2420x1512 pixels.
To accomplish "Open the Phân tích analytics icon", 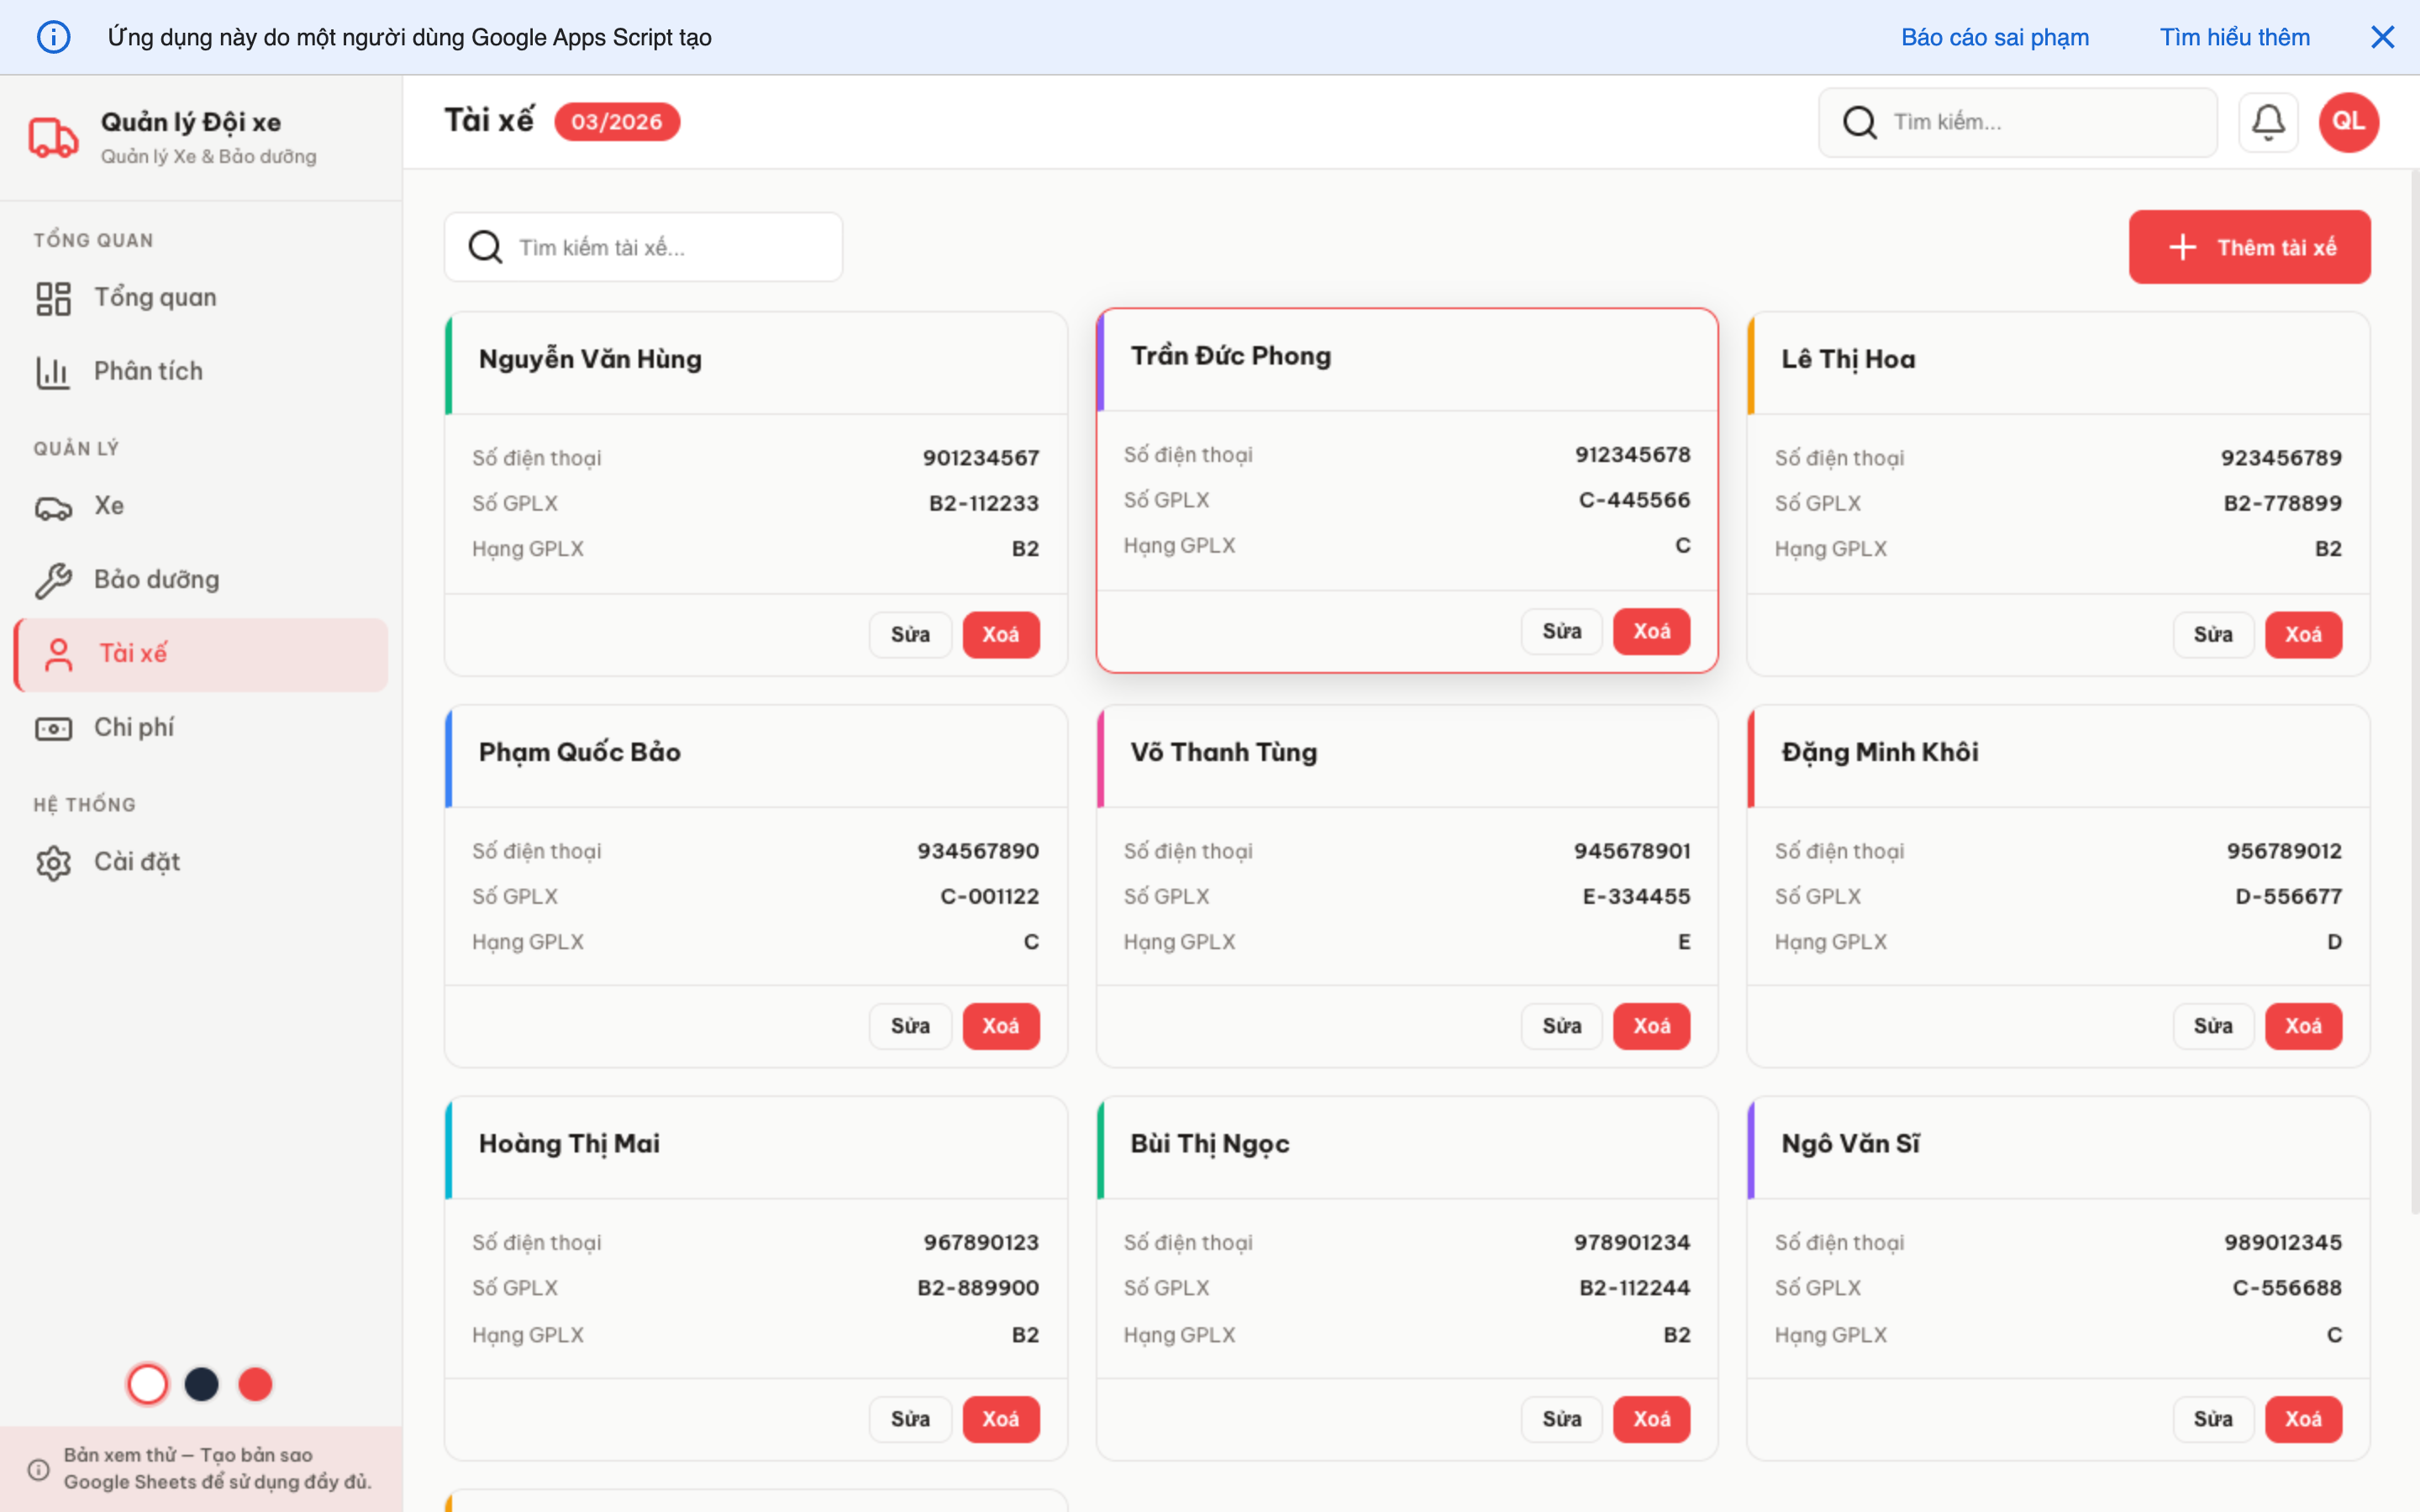I will [53, 371].
